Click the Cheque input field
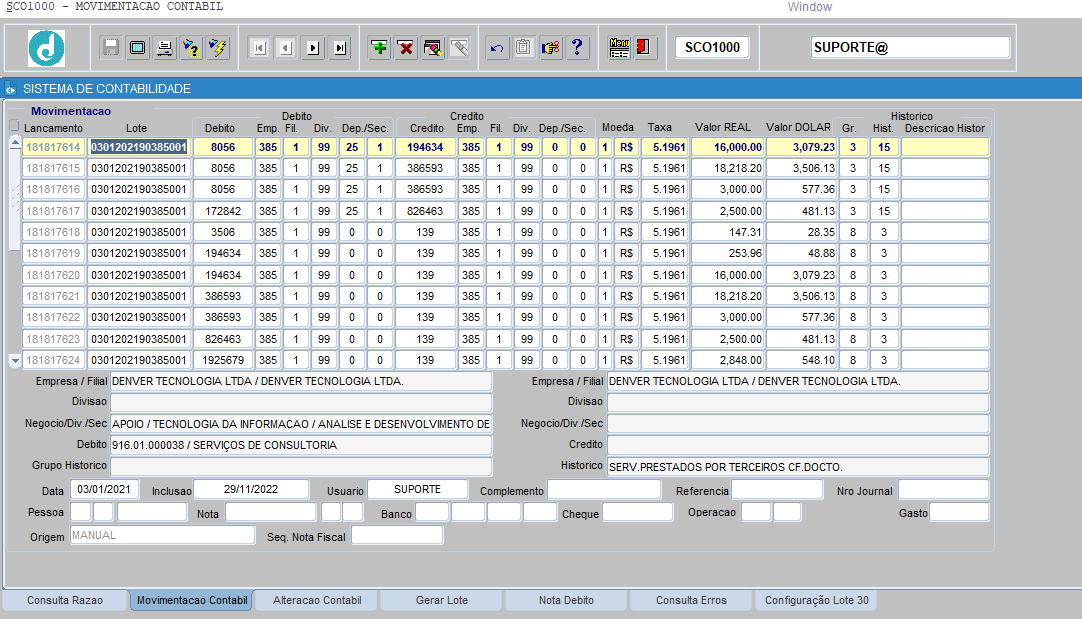 tap(638, 512)
